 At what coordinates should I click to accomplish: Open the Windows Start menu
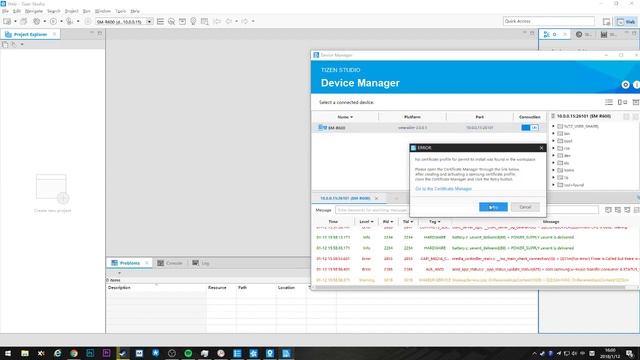pos(8,353)
